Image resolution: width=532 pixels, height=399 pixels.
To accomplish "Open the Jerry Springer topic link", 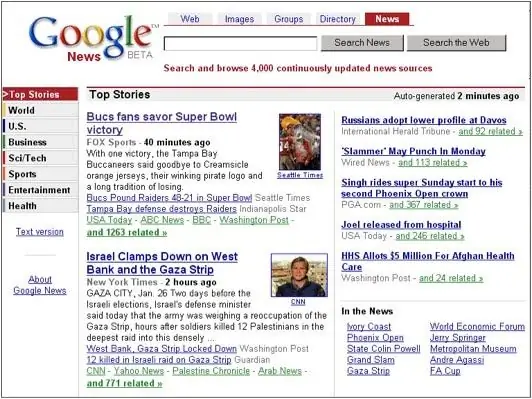I will coord(458,338).
